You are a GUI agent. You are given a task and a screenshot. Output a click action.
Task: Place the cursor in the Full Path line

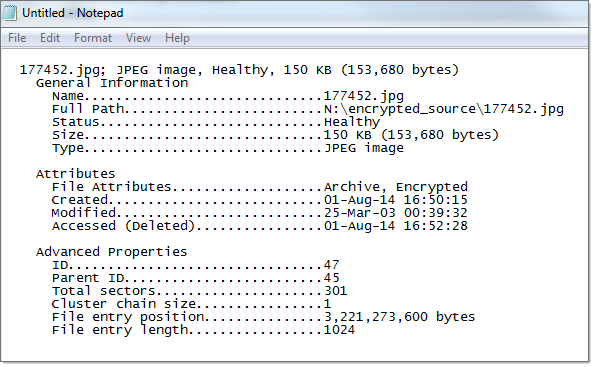coord(308,109)
